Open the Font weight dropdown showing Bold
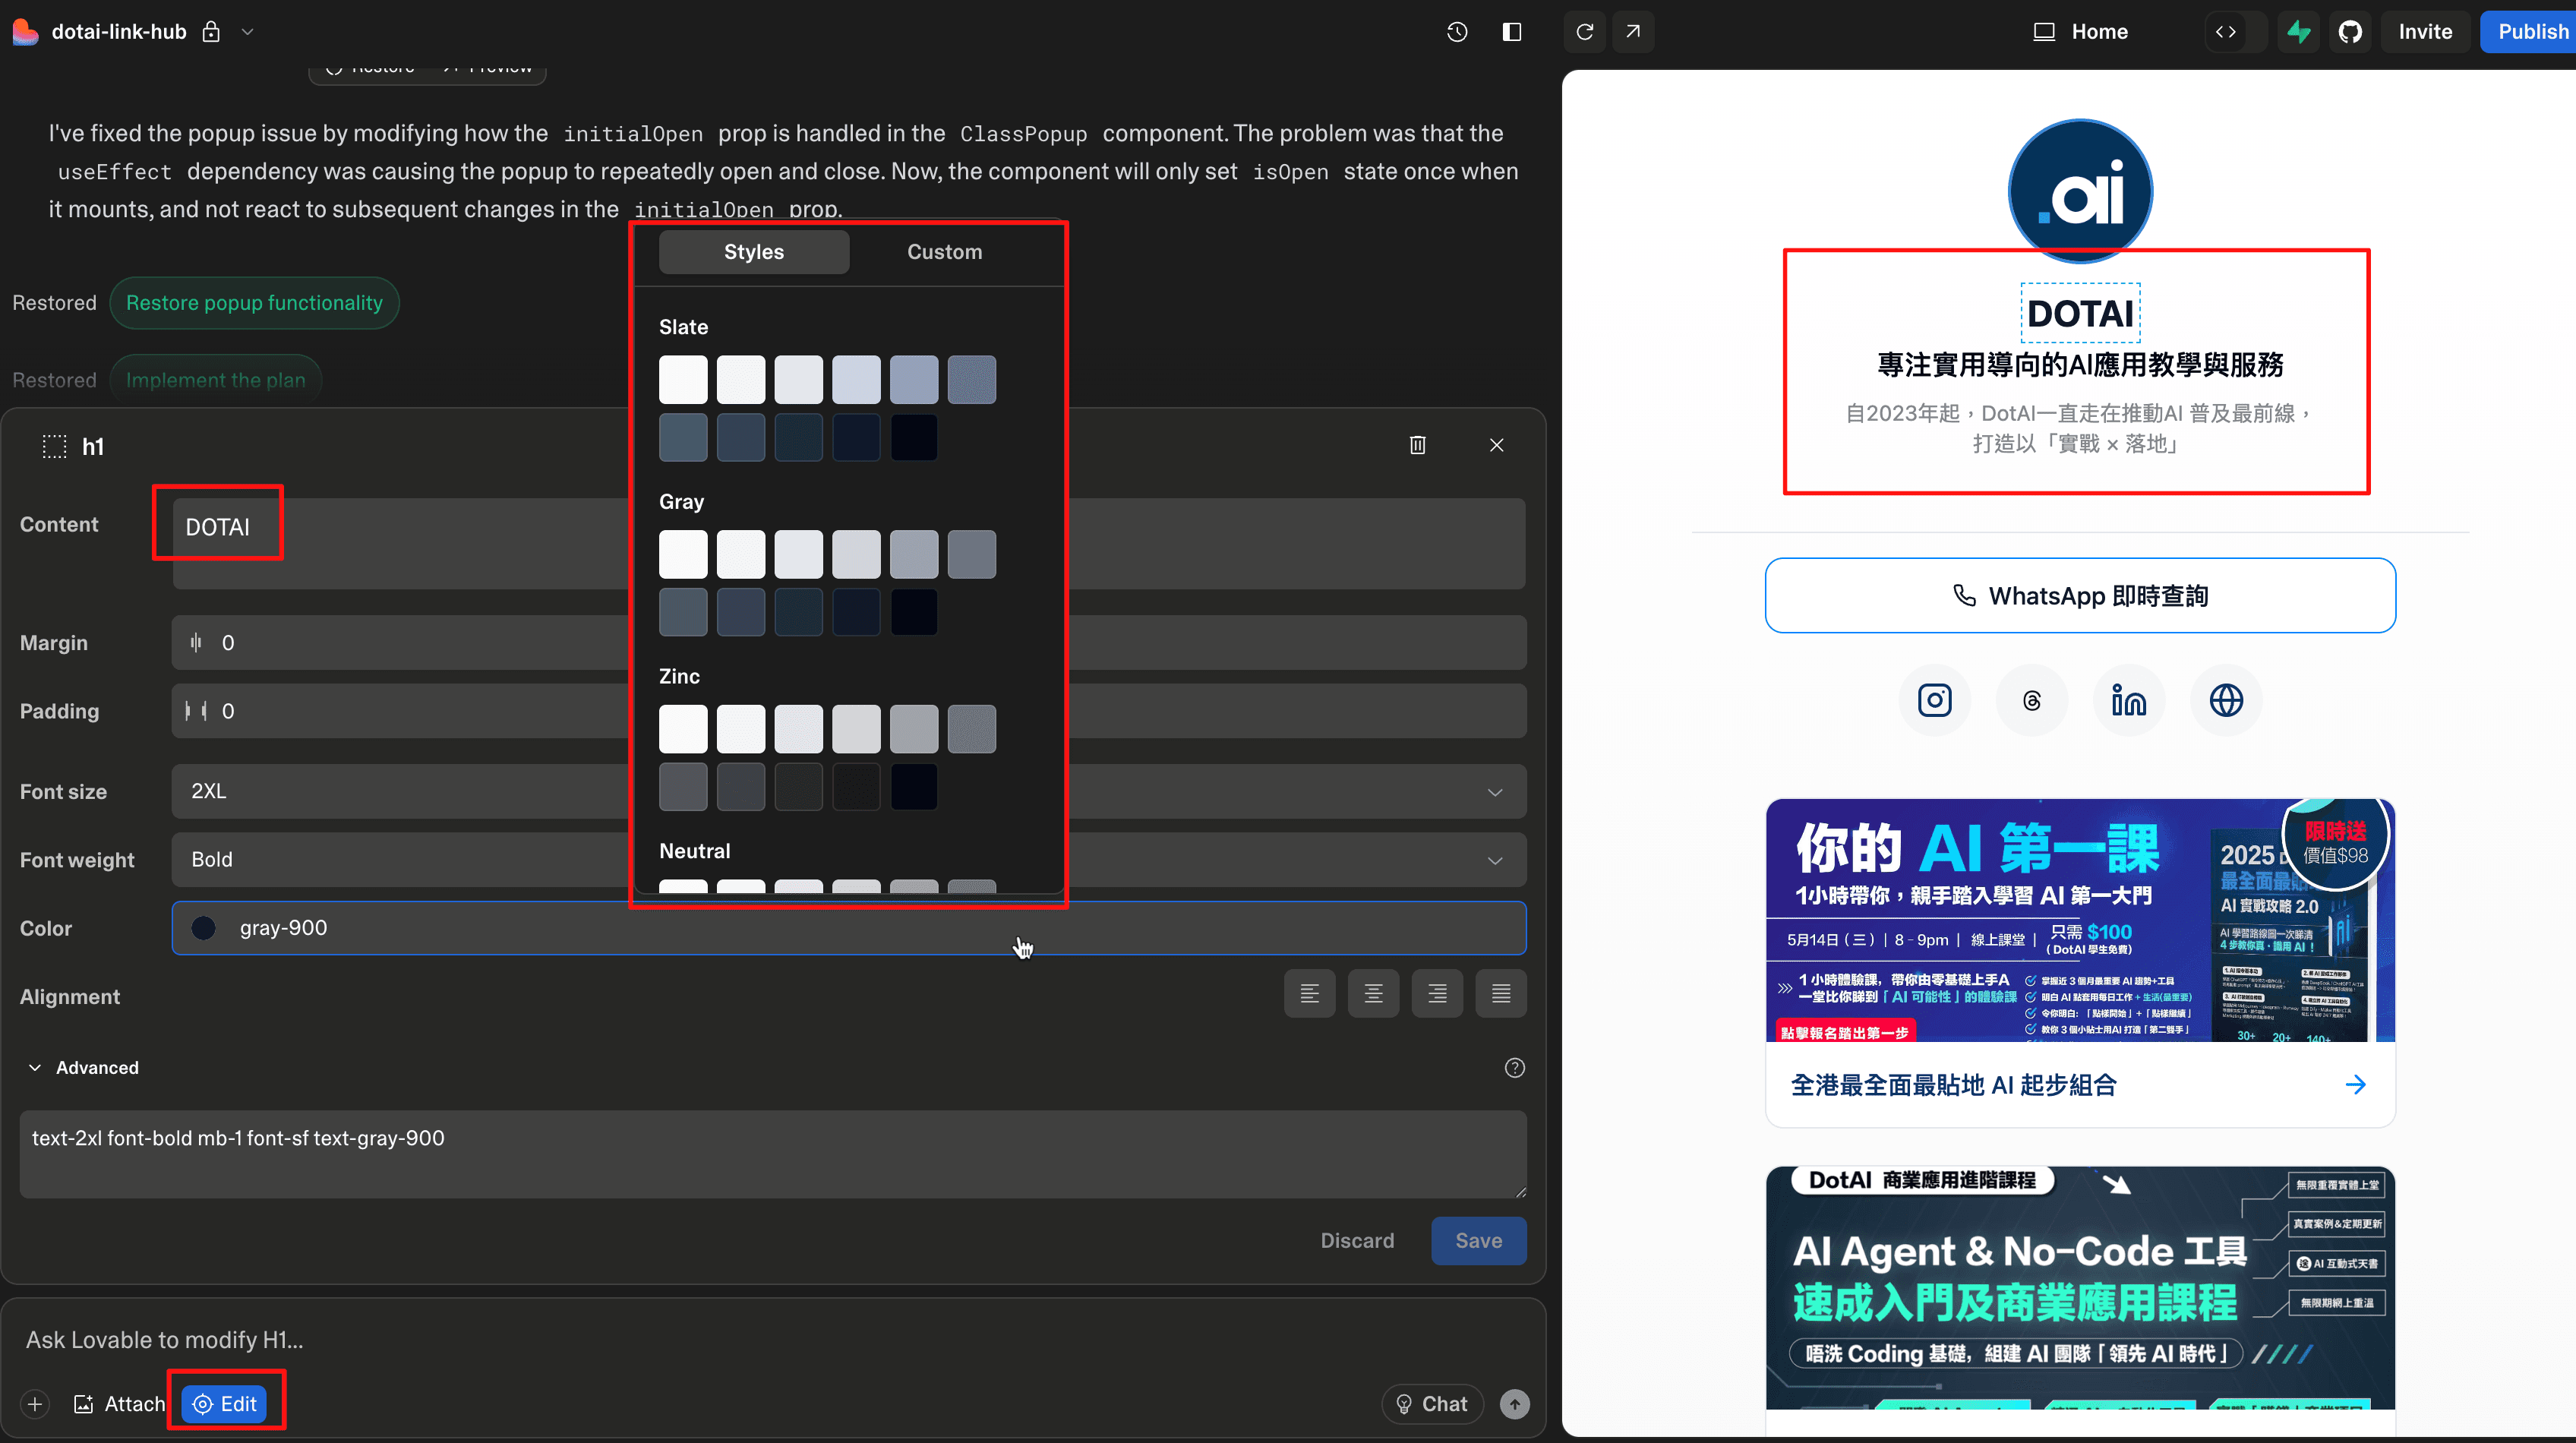2576x1443 pixels. tap(849, 860)
